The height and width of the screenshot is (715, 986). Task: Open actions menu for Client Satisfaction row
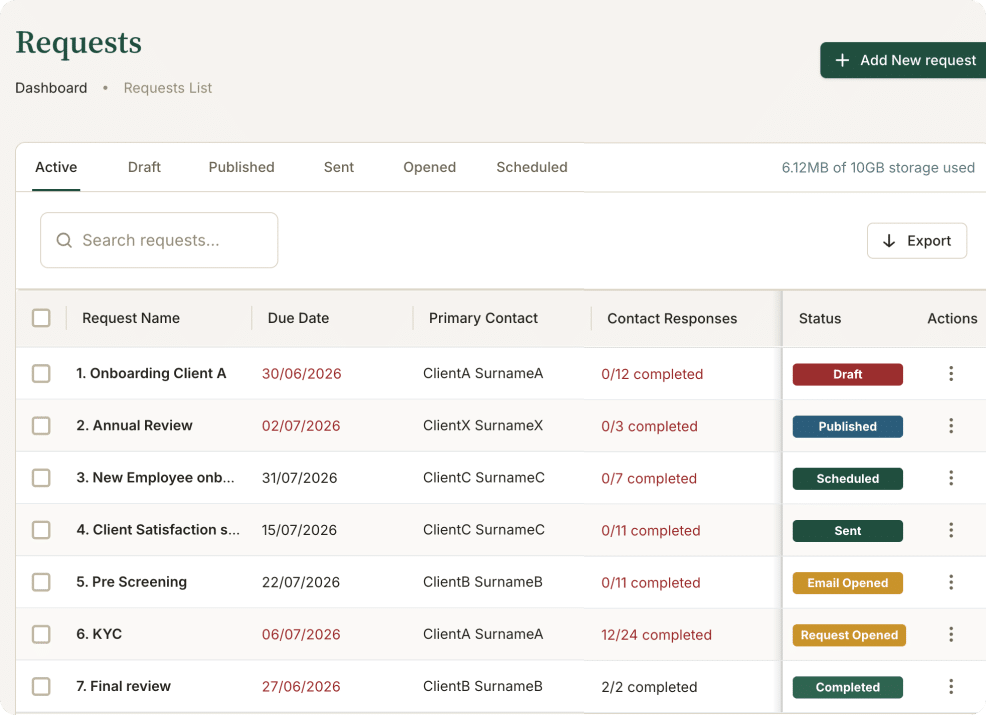click(951, 530)
